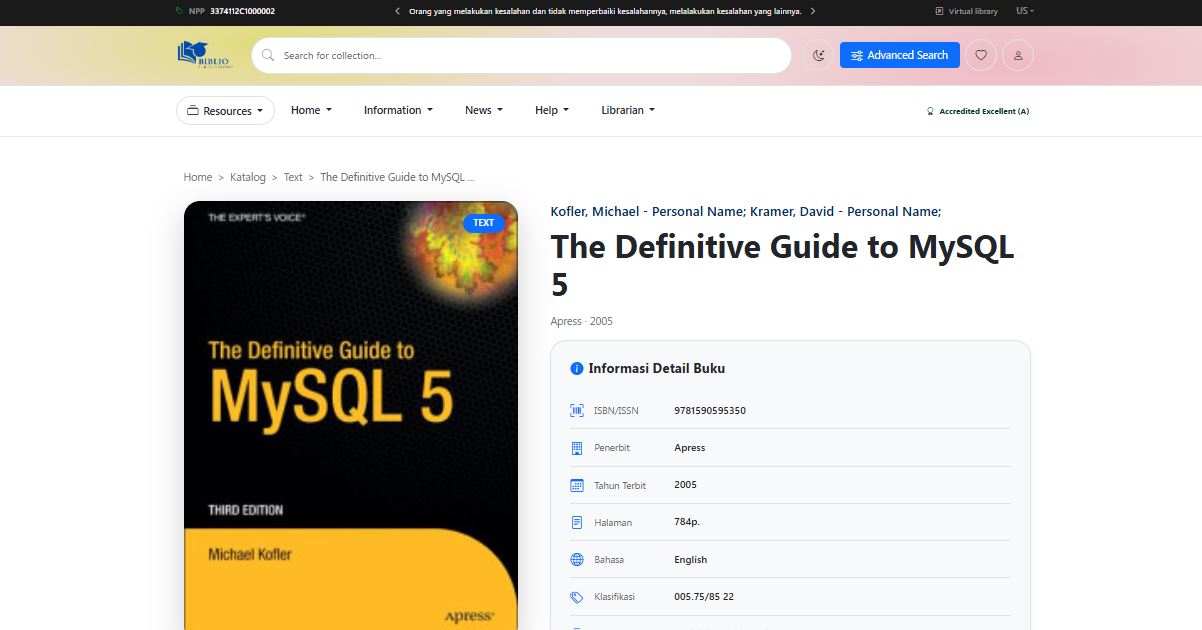Open the Home menu
The image size is (1202, 630).
(311, 110)
